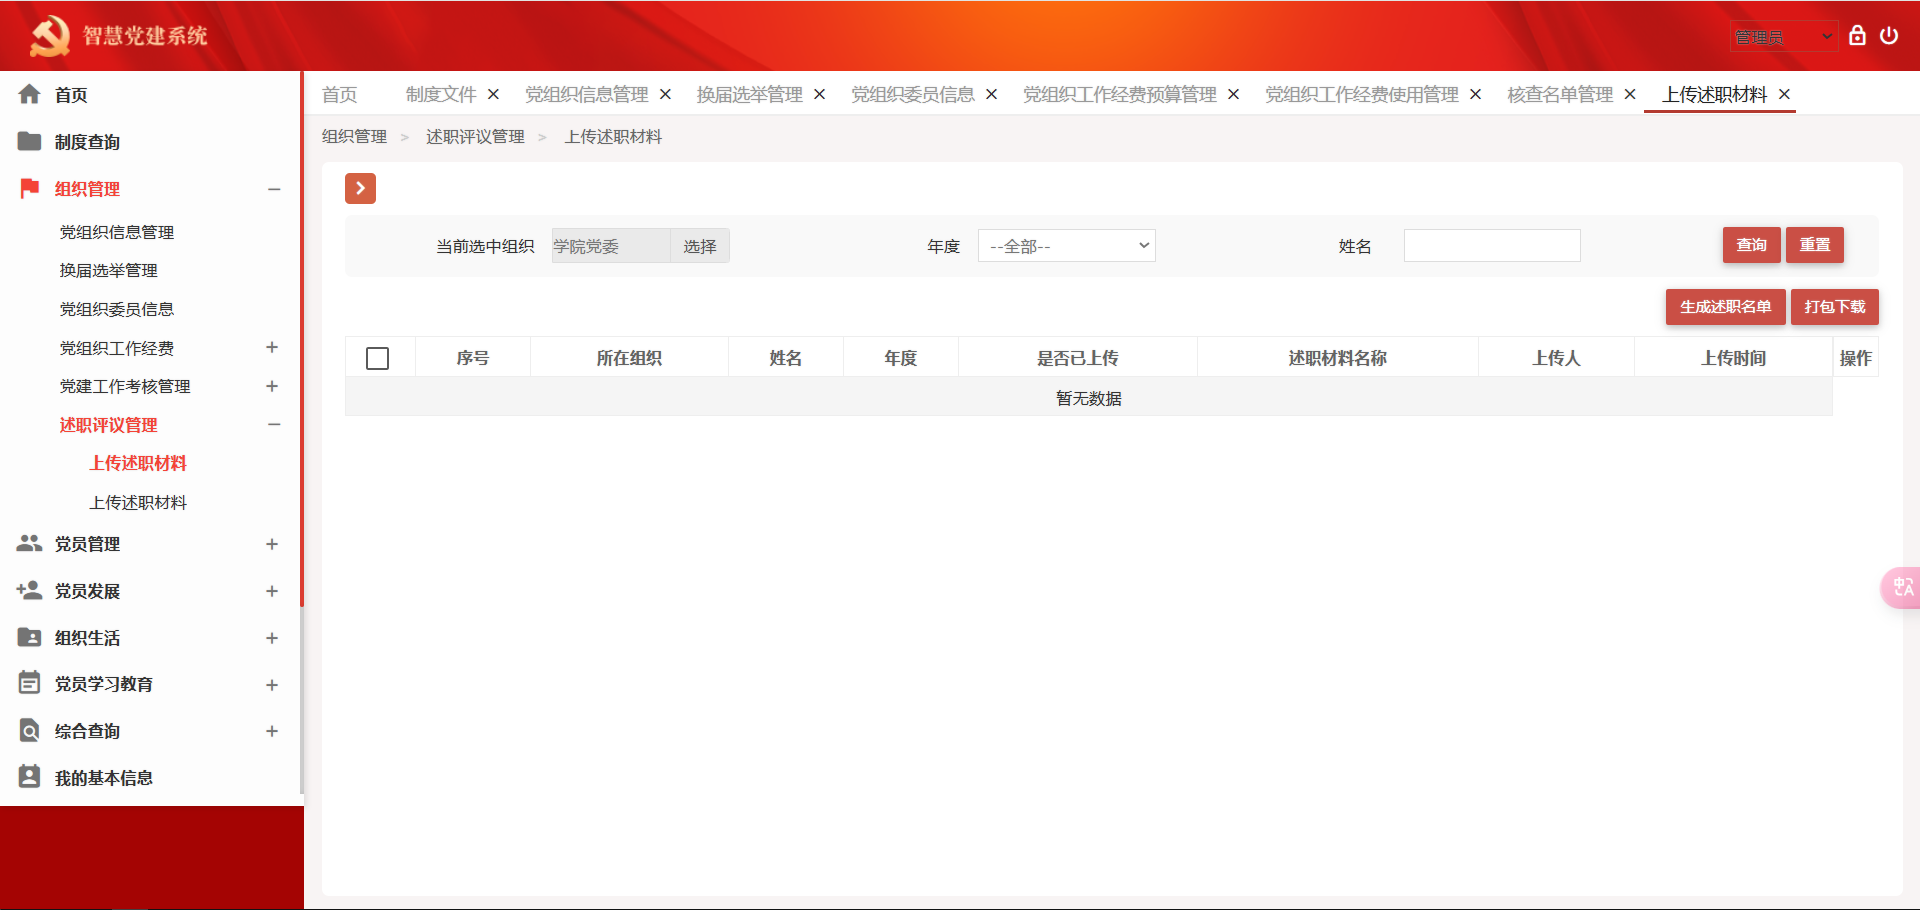
Task: Click the folder icon beside 制度查询
Action: (30, 141)
